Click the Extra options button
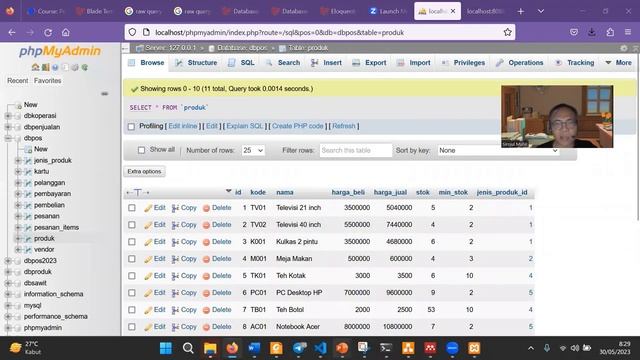Viewport: 640px width, 360px height. coord(144,171)
